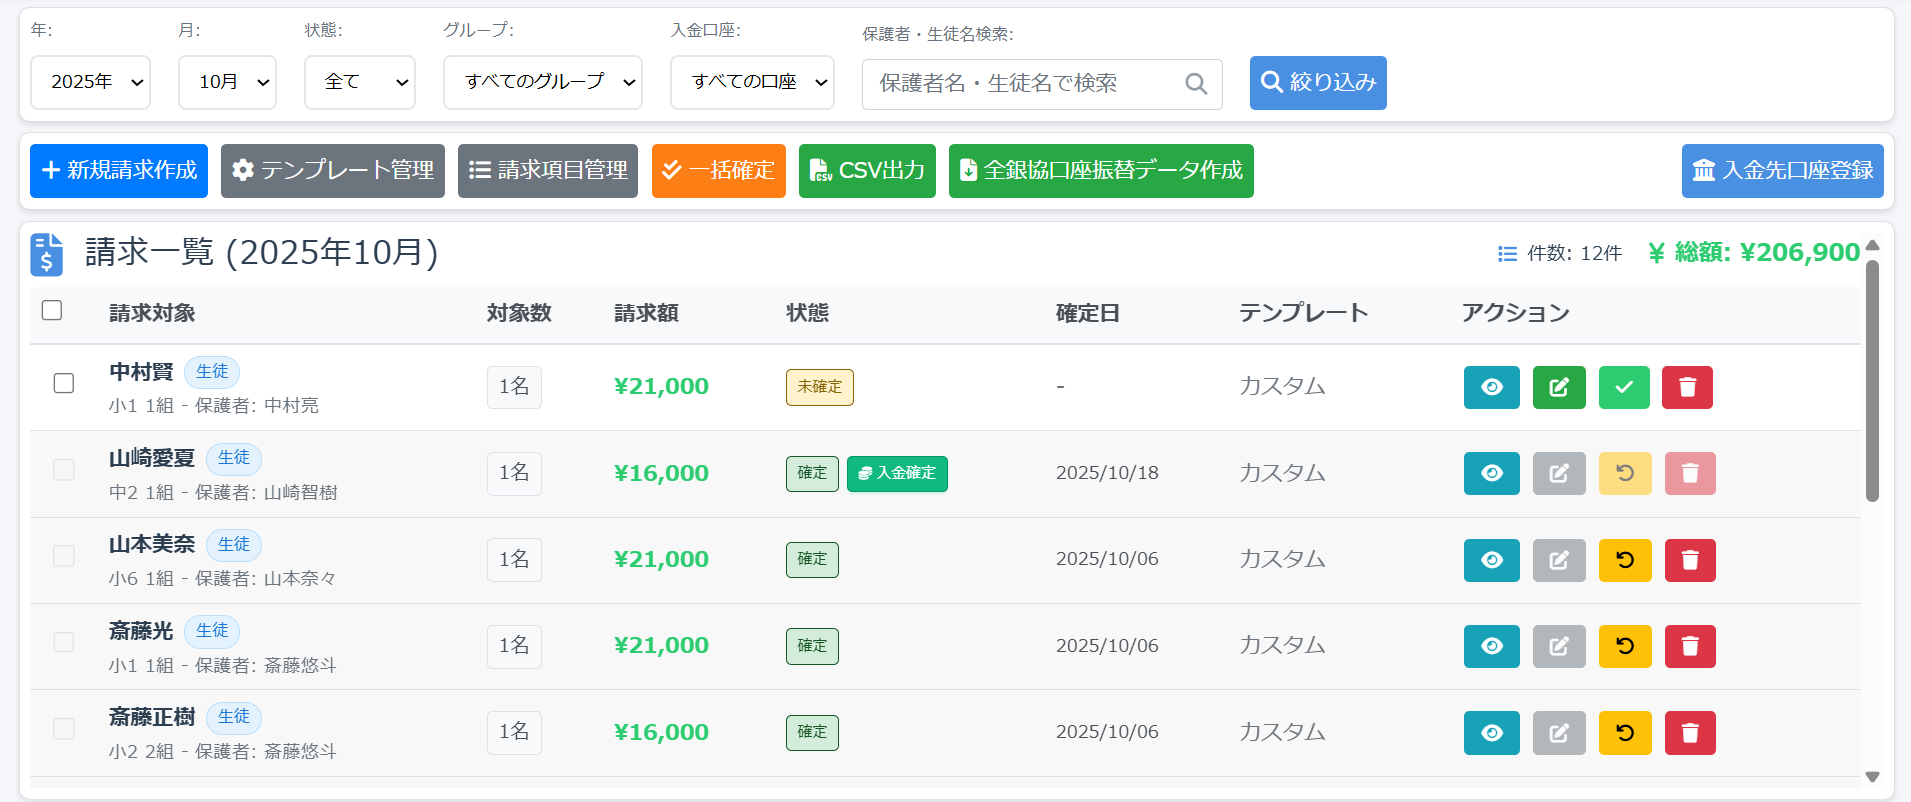
Task: Click the 状態 column header
Action: [808, 313]
